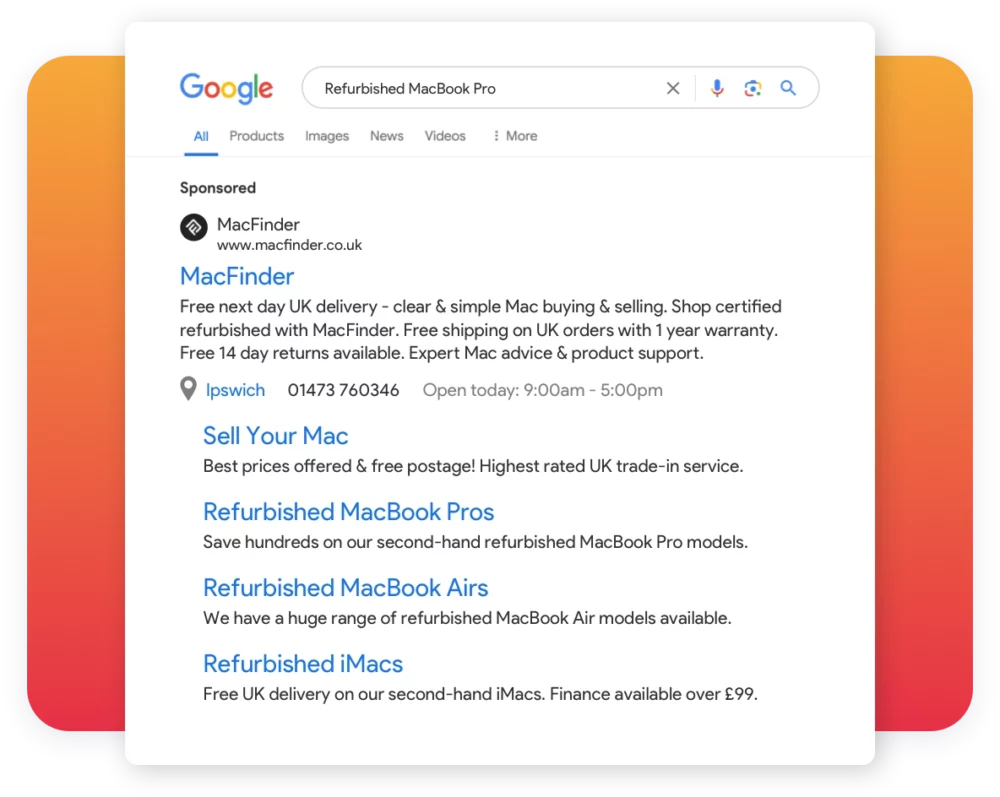Viewport: 1000px width, 797px height.
Task: Open the News results tab
Action: 387,136
